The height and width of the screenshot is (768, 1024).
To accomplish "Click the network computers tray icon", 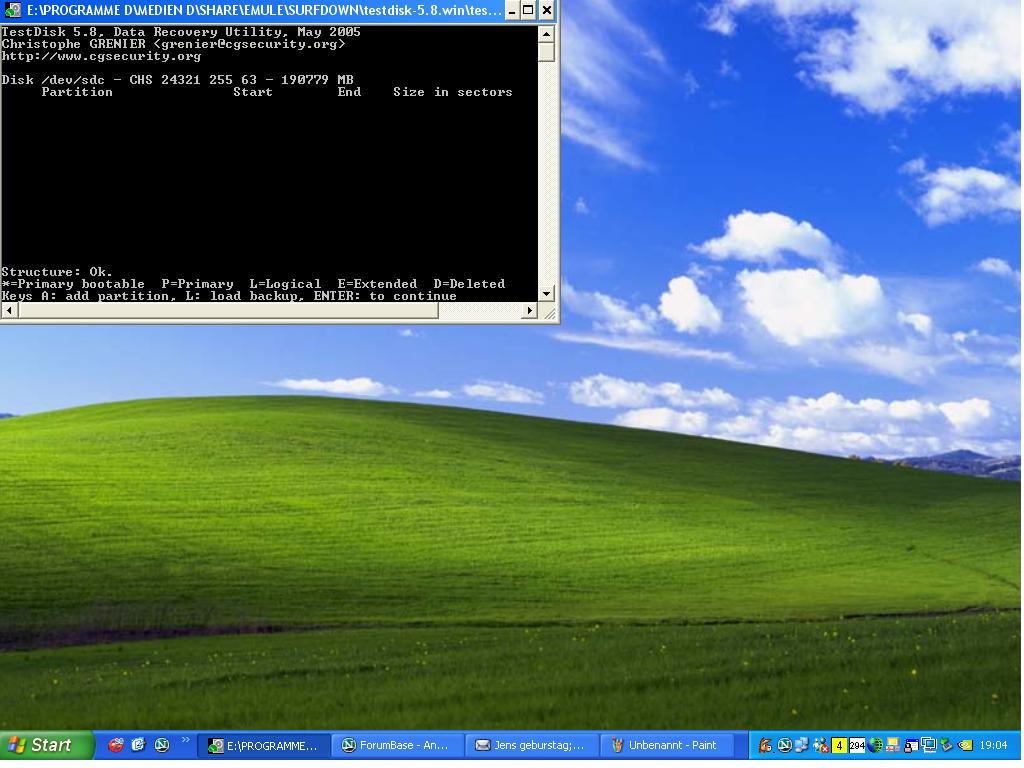I will click(802, 745).
